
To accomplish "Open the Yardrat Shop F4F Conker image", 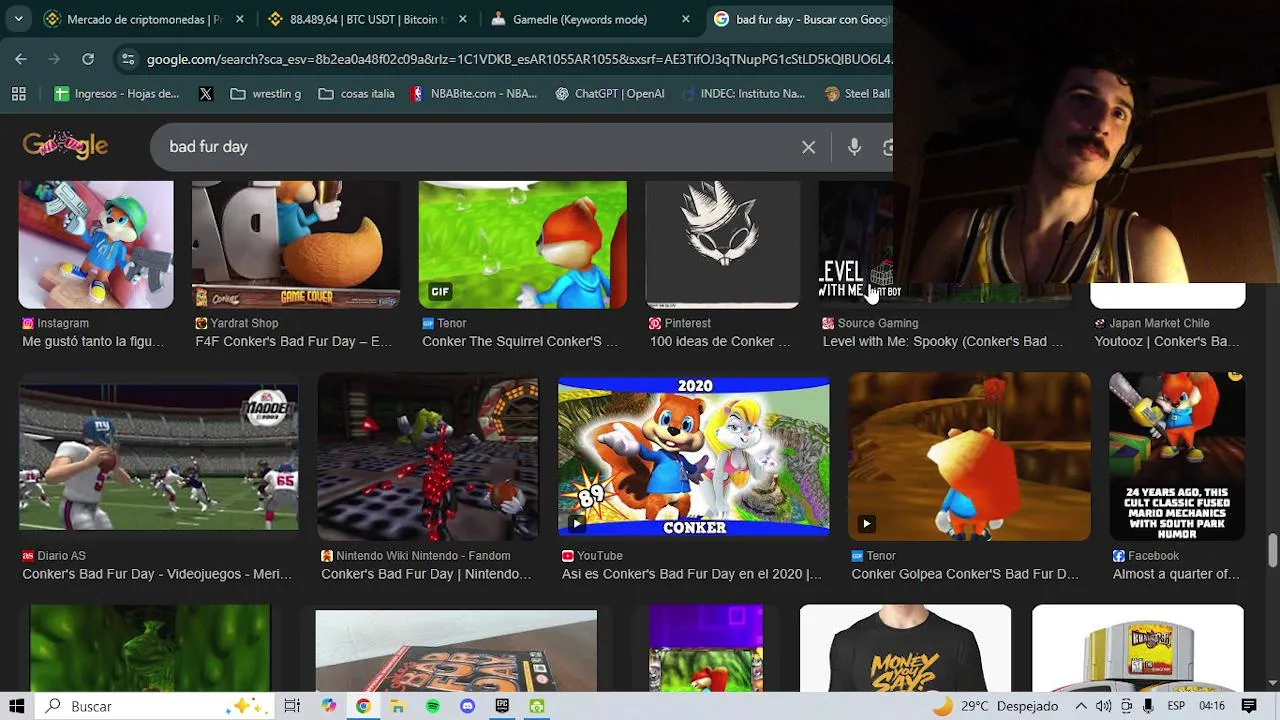I will click(x=295, y=244).
